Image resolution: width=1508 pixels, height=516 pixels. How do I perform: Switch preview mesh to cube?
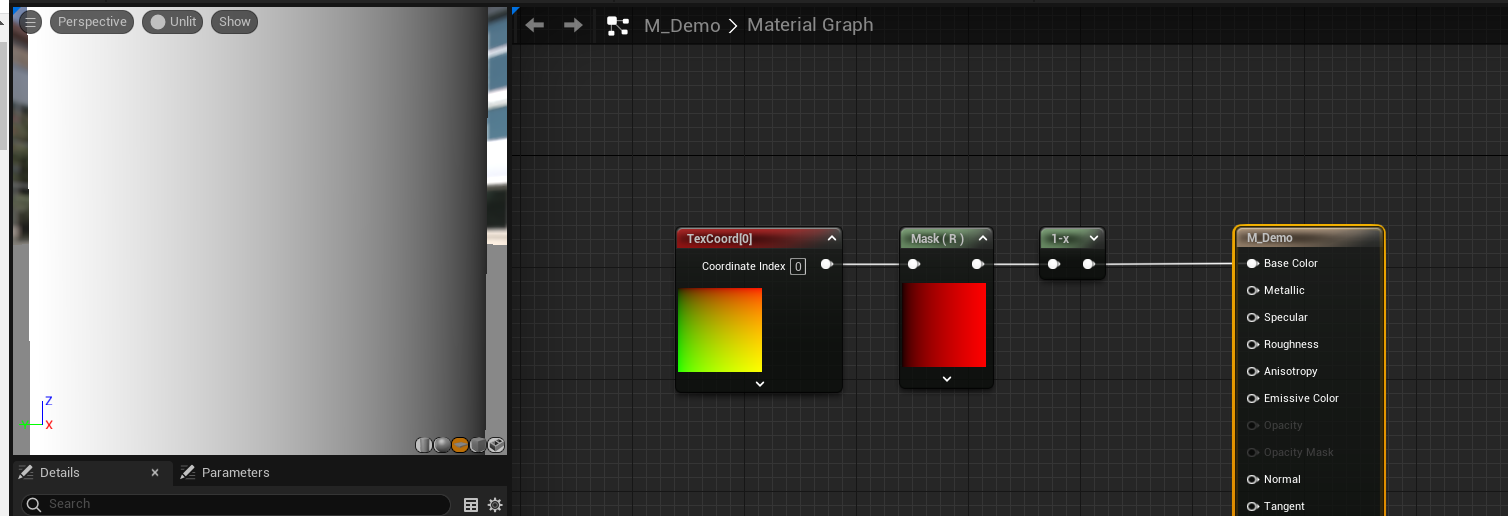point(478,445)
